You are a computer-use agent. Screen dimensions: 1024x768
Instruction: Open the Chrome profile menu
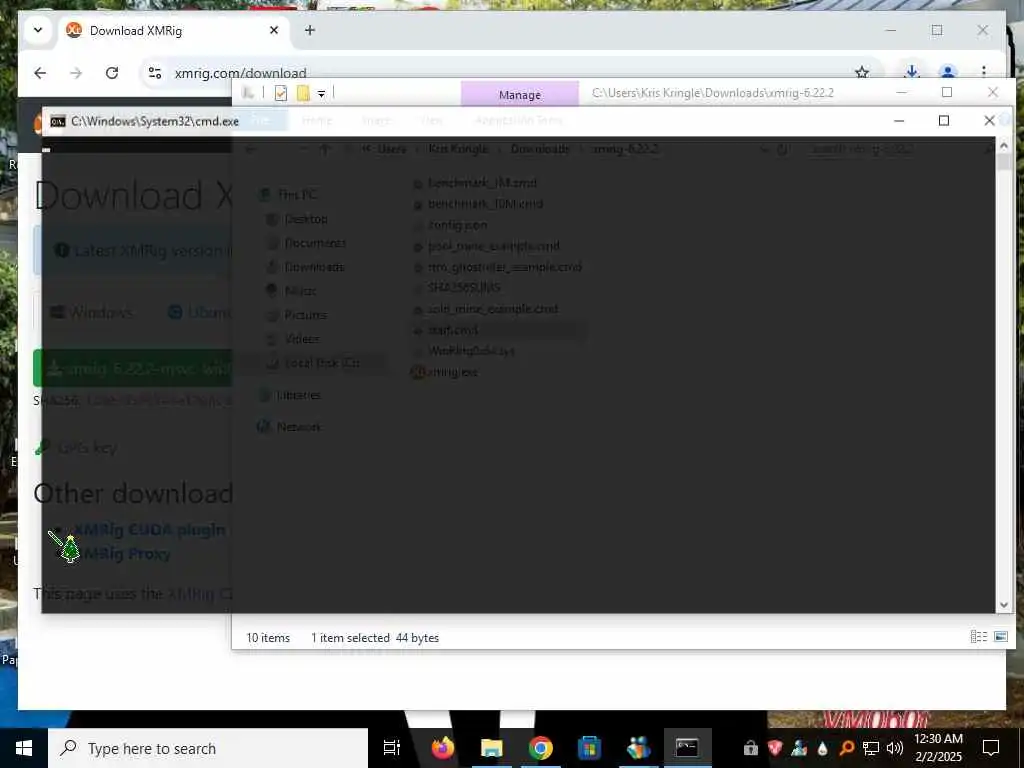(948, 71)
